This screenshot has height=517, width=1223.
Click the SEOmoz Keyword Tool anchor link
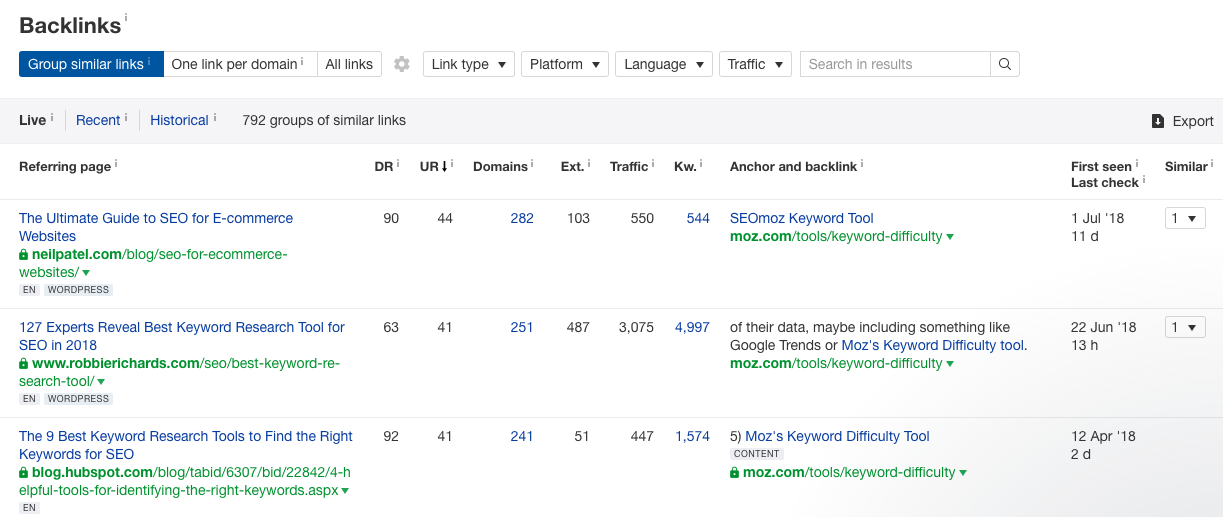(x=802, y=218)
